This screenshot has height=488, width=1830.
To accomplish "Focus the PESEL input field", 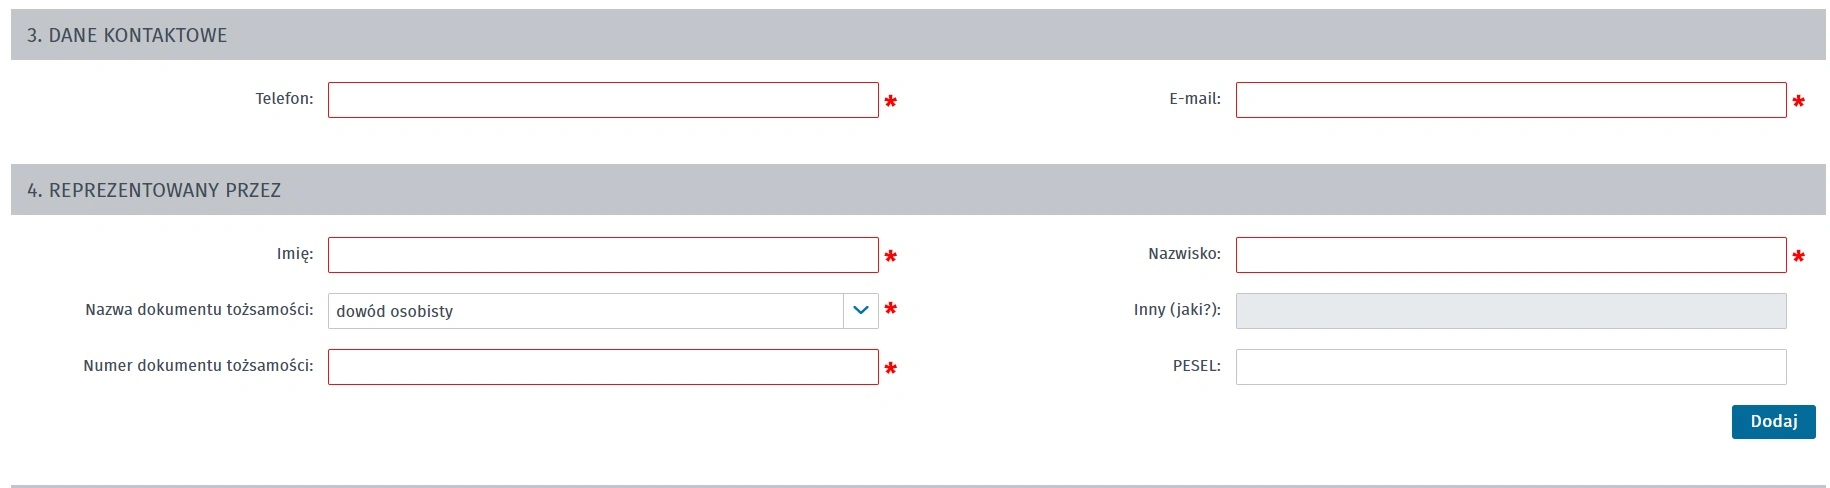I will click(1511, 367).
